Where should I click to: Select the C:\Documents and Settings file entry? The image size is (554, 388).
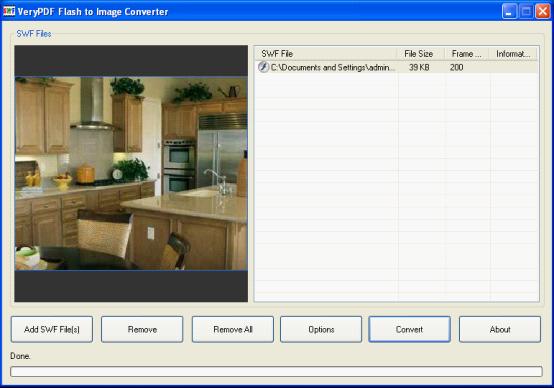pos(332,67)
